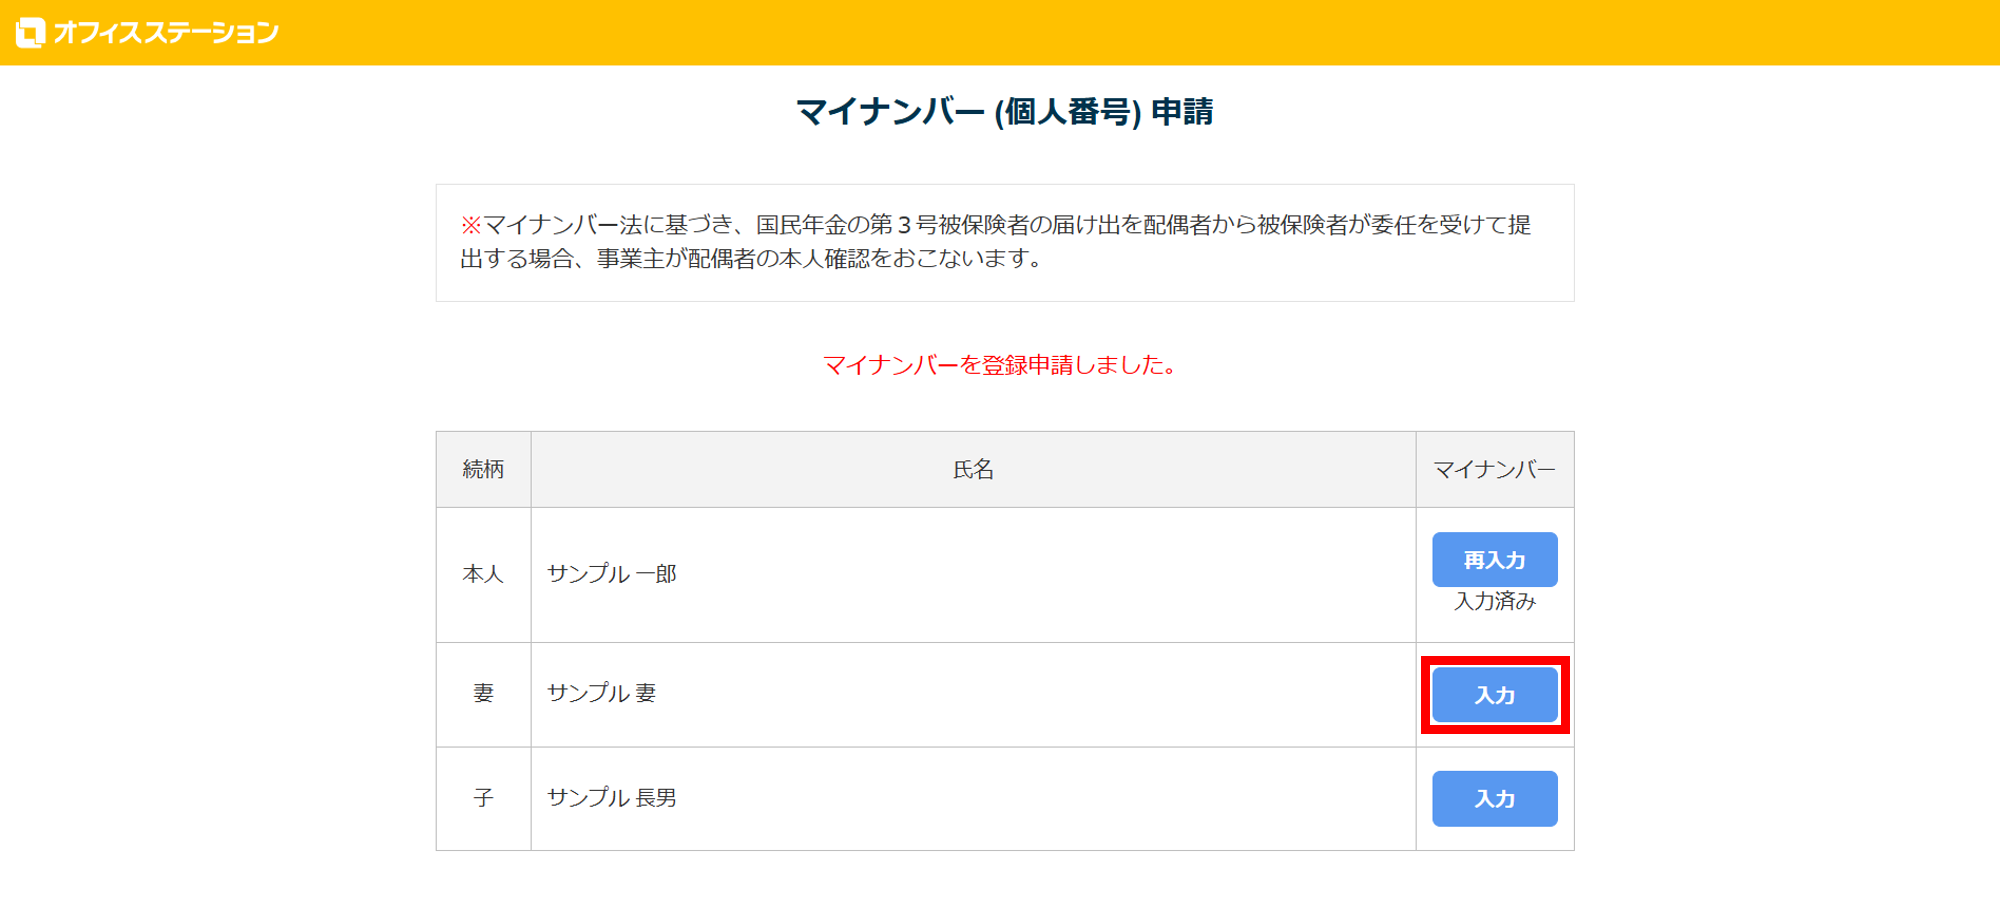
Task: Select the 妻 relationship cell
Action: [483, 693]
